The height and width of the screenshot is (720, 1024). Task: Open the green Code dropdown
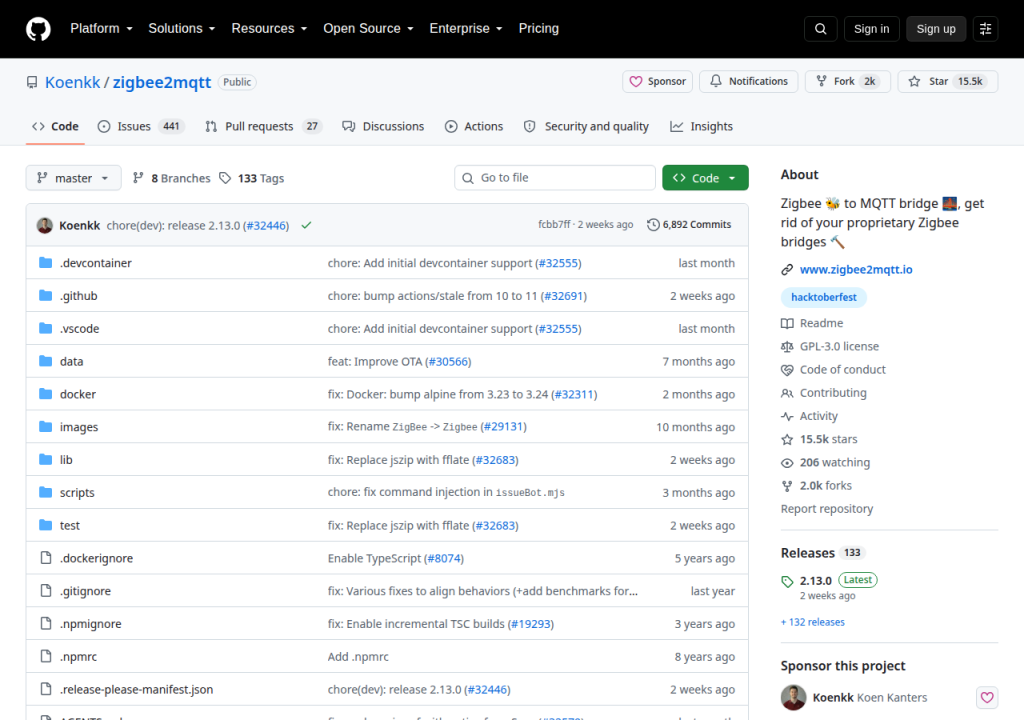pyautogui.click(x=705, y=178)
